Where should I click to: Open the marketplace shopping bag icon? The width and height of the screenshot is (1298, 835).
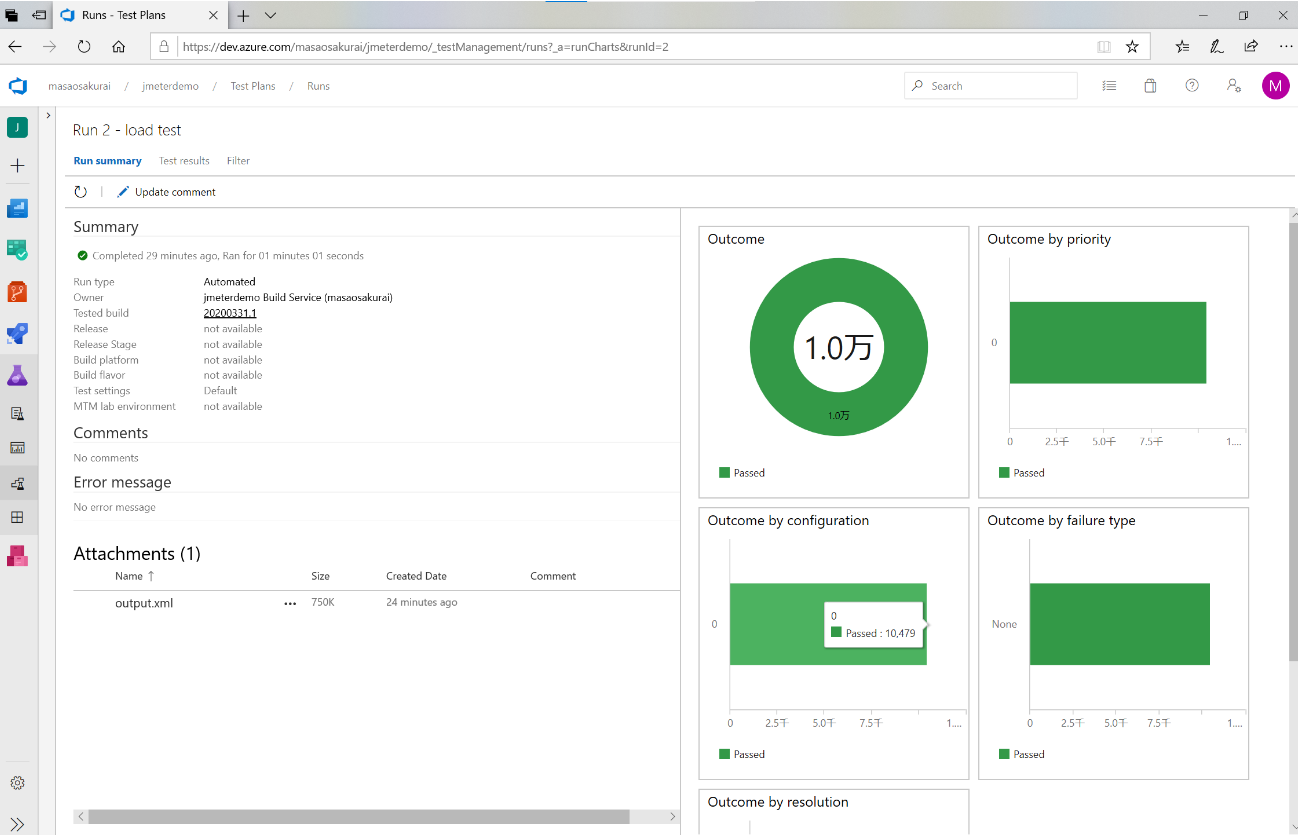(x=1150, y=86)
